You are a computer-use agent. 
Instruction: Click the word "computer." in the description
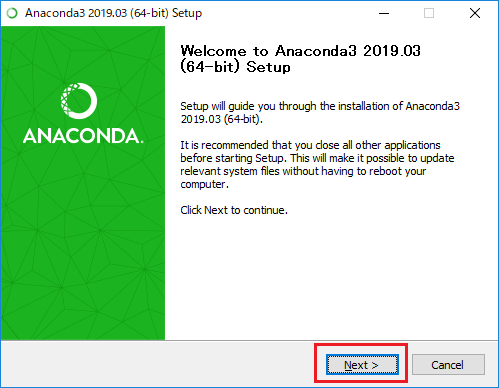click(205, 184)
